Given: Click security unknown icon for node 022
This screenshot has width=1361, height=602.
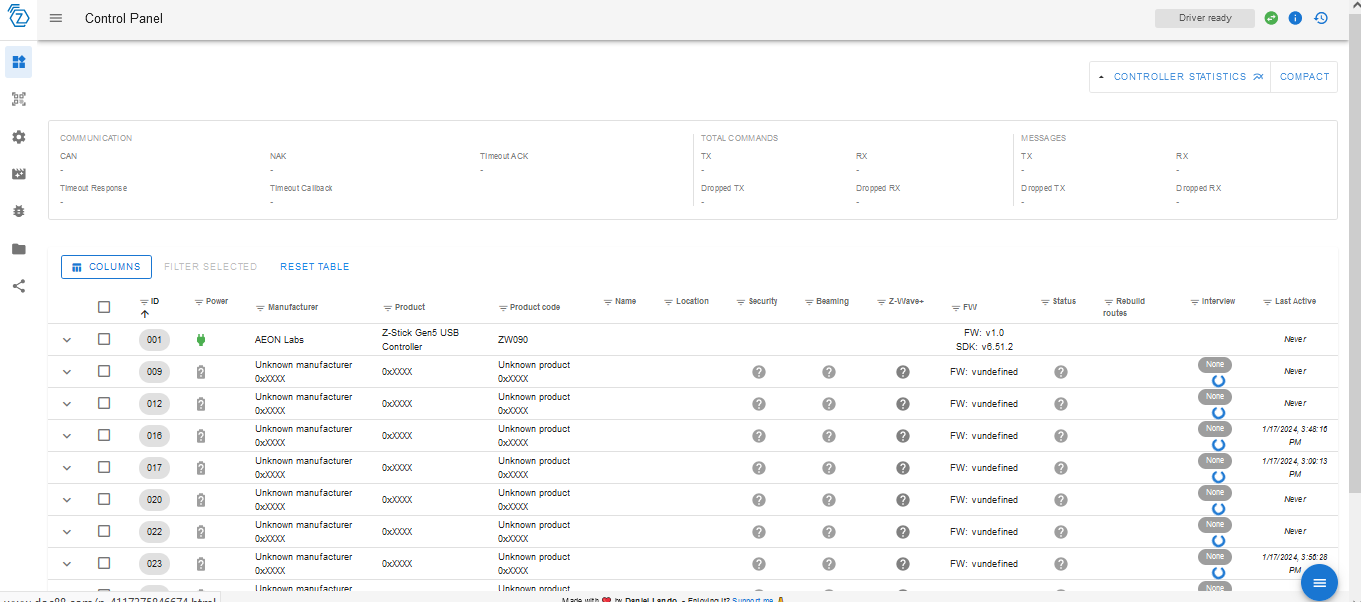Looking at the screenshot, I should pyautogui.click(x=759, y=532).
